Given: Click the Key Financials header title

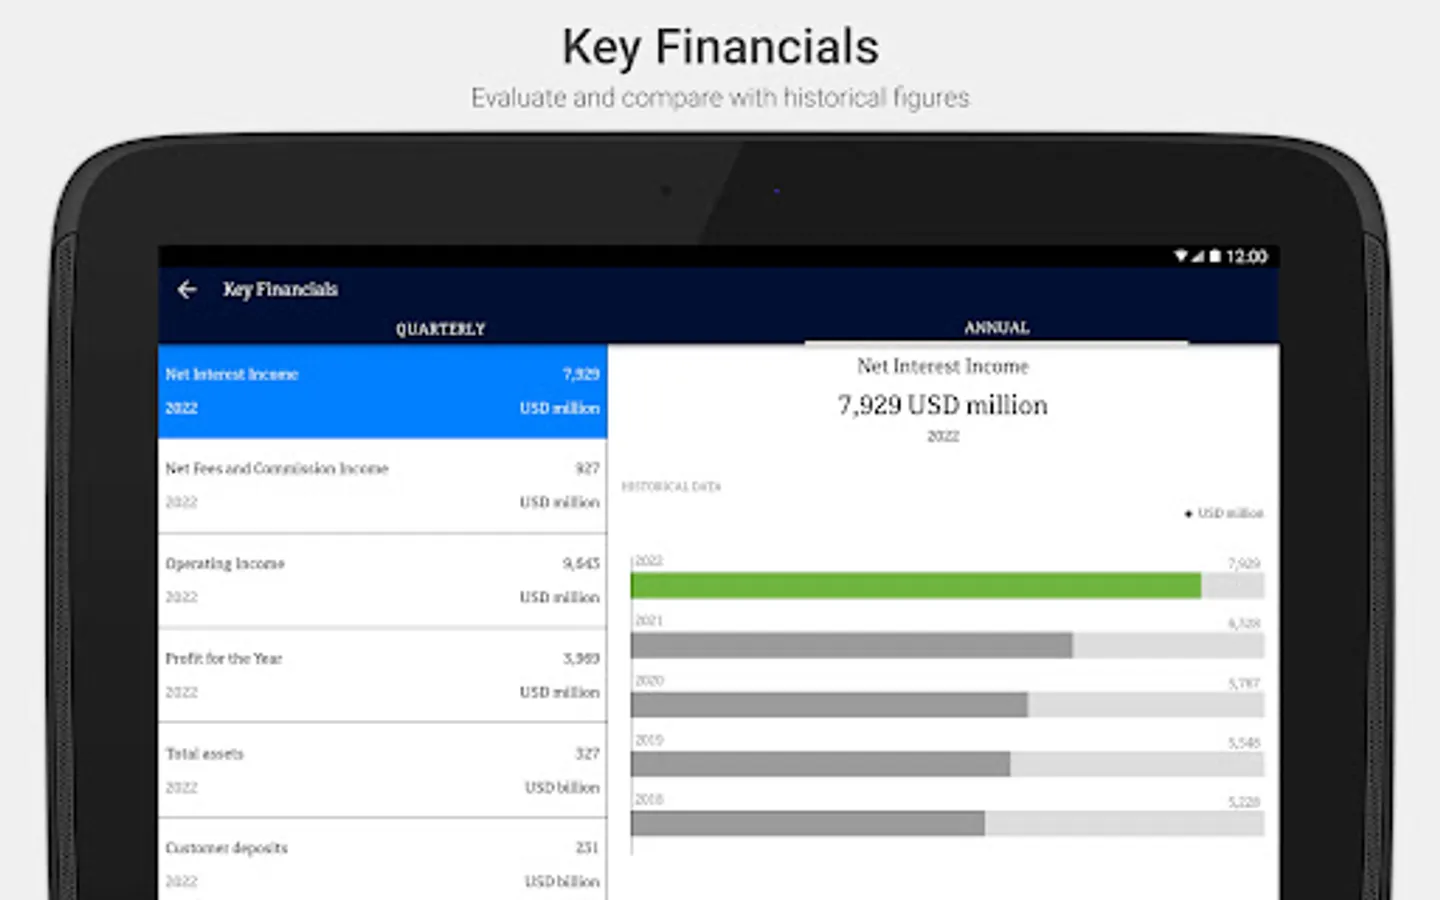Looking at the screenshot, I should (x=281, y=290).
